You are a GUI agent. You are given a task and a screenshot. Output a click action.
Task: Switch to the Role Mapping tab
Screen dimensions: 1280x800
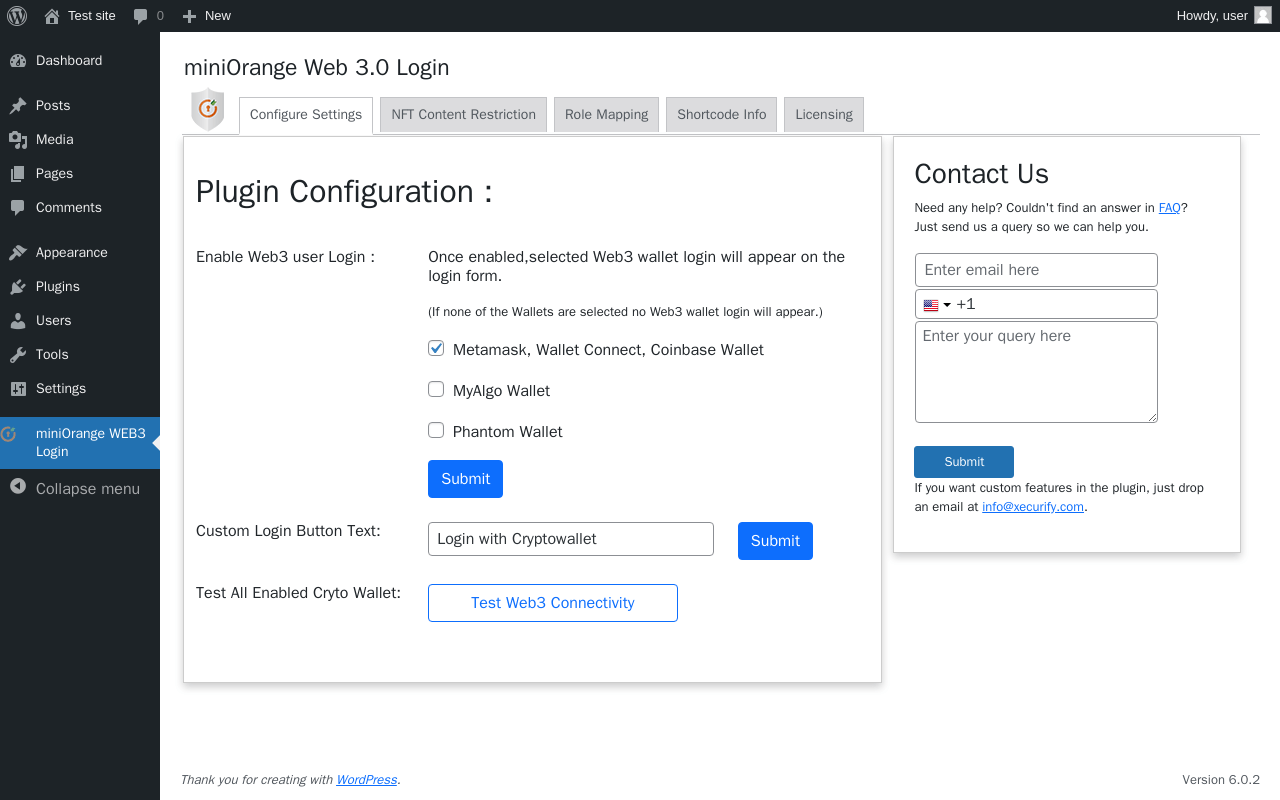607,115
